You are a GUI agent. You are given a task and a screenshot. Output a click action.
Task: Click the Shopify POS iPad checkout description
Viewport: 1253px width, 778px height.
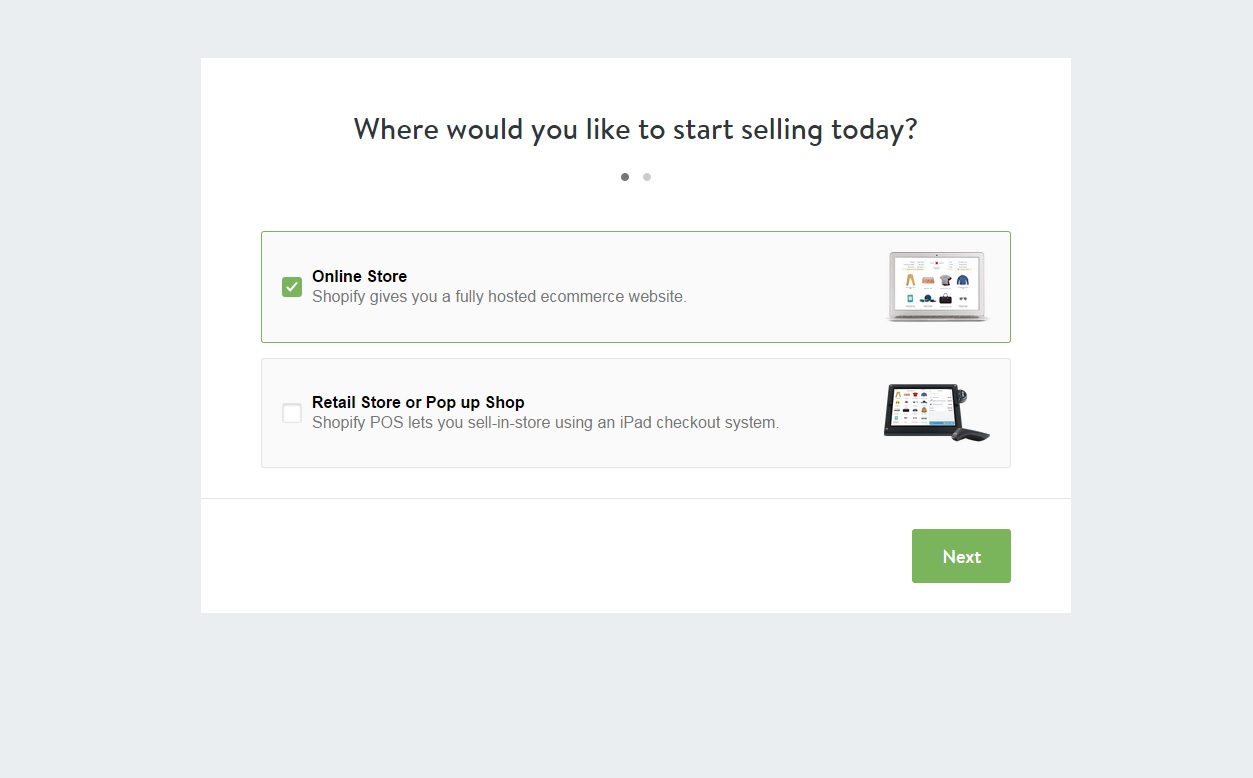point(545,422)
